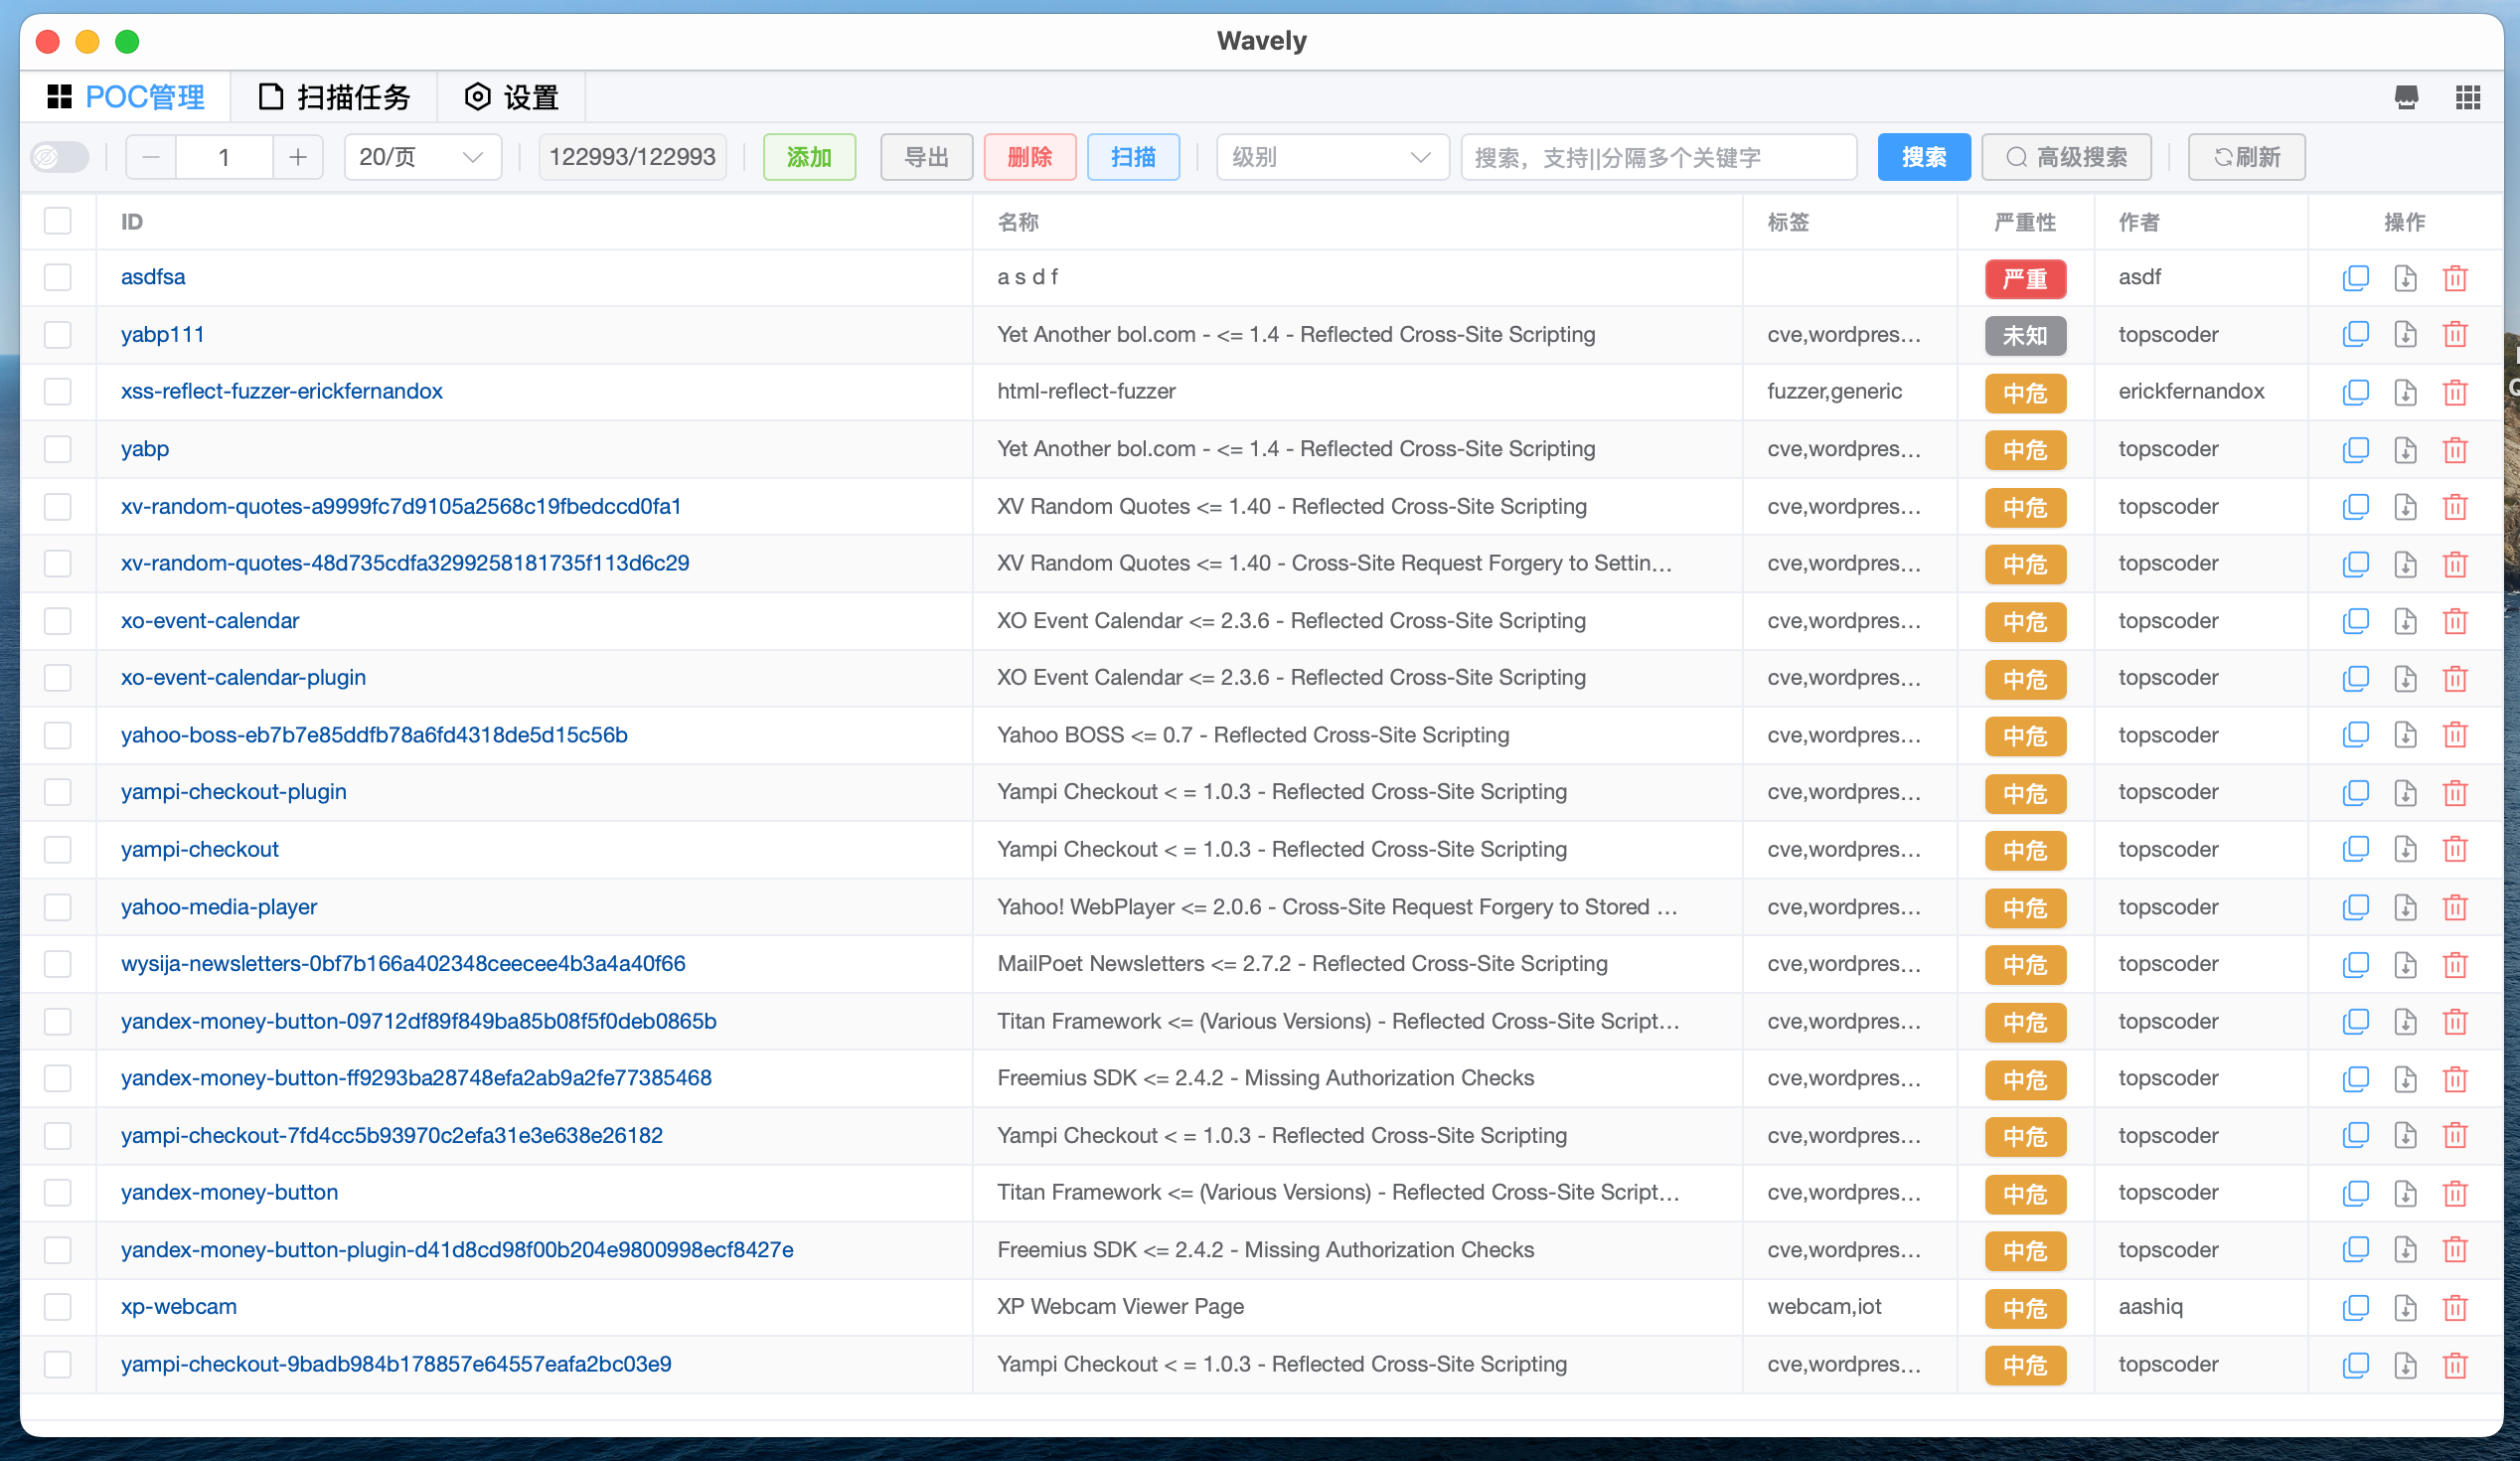Viewport: 2520px width, 1461px height.
Task: Export yampi-checkout-plugin POC file
Action: [x=2405, y=793]
